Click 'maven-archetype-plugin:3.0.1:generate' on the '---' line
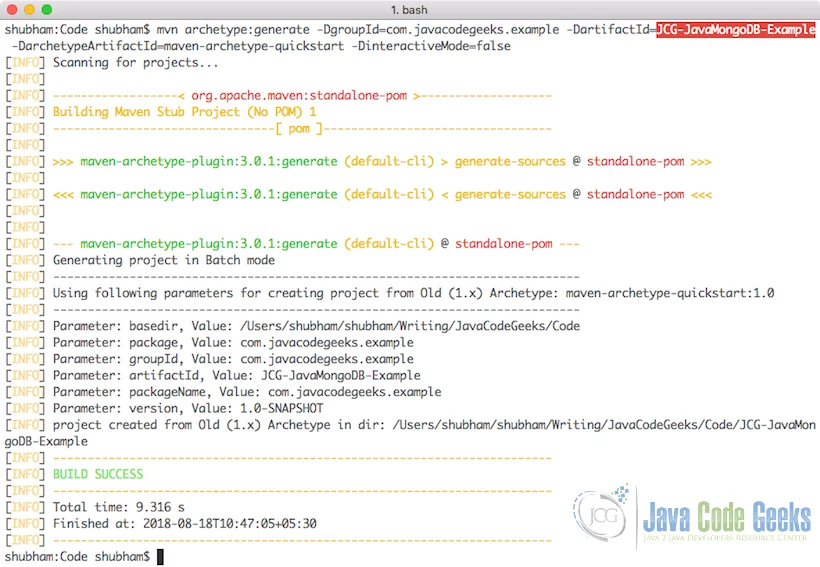 209,244
